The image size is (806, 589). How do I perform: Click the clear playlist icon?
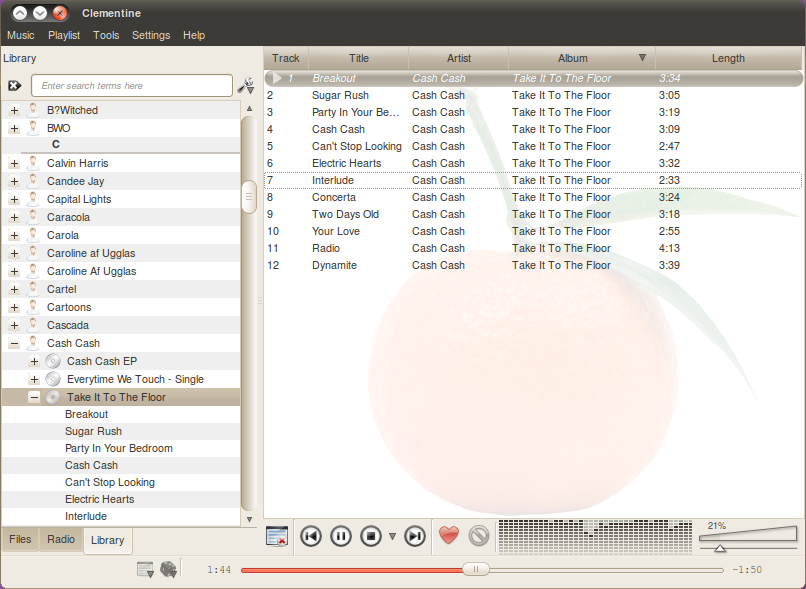277,537
